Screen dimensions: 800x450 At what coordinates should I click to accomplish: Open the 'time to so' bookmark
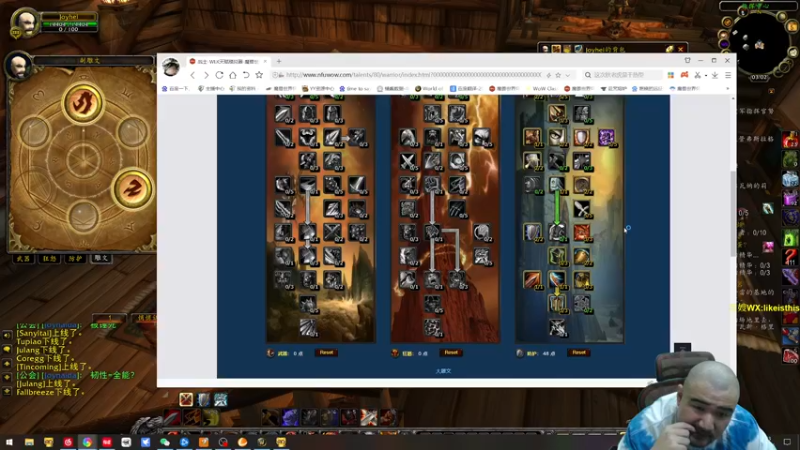354,89
